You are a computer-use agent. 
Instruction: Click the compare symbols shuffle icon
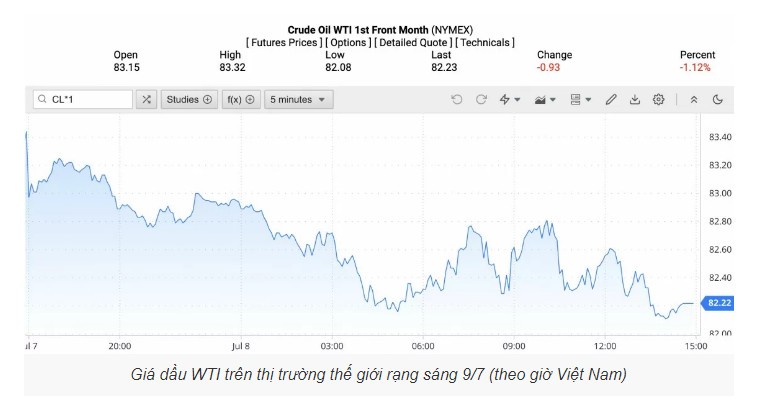[x=147, y=100]
